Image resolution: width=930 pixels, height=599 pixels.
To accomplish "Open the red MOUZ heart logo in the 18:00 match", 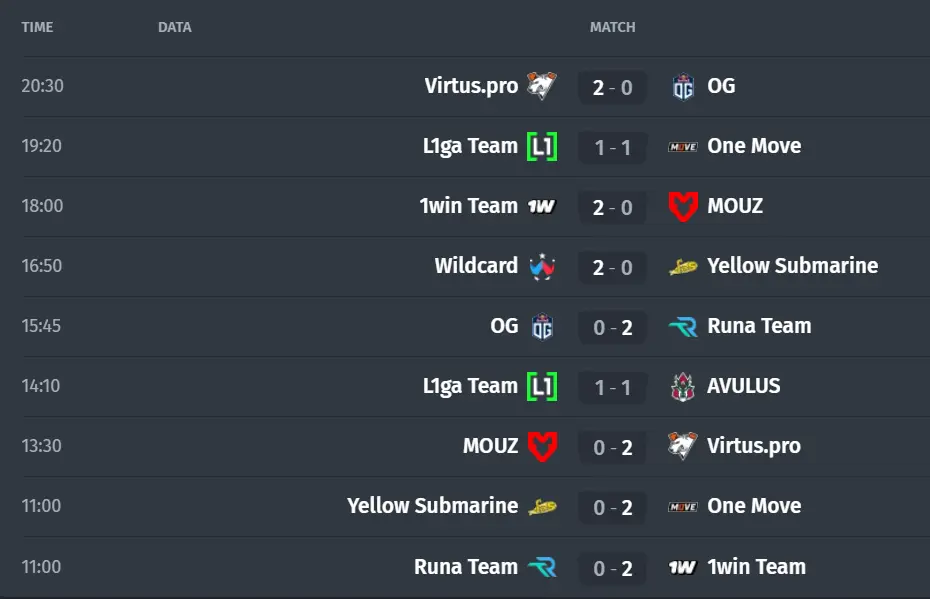I will (x=683, y=206).
